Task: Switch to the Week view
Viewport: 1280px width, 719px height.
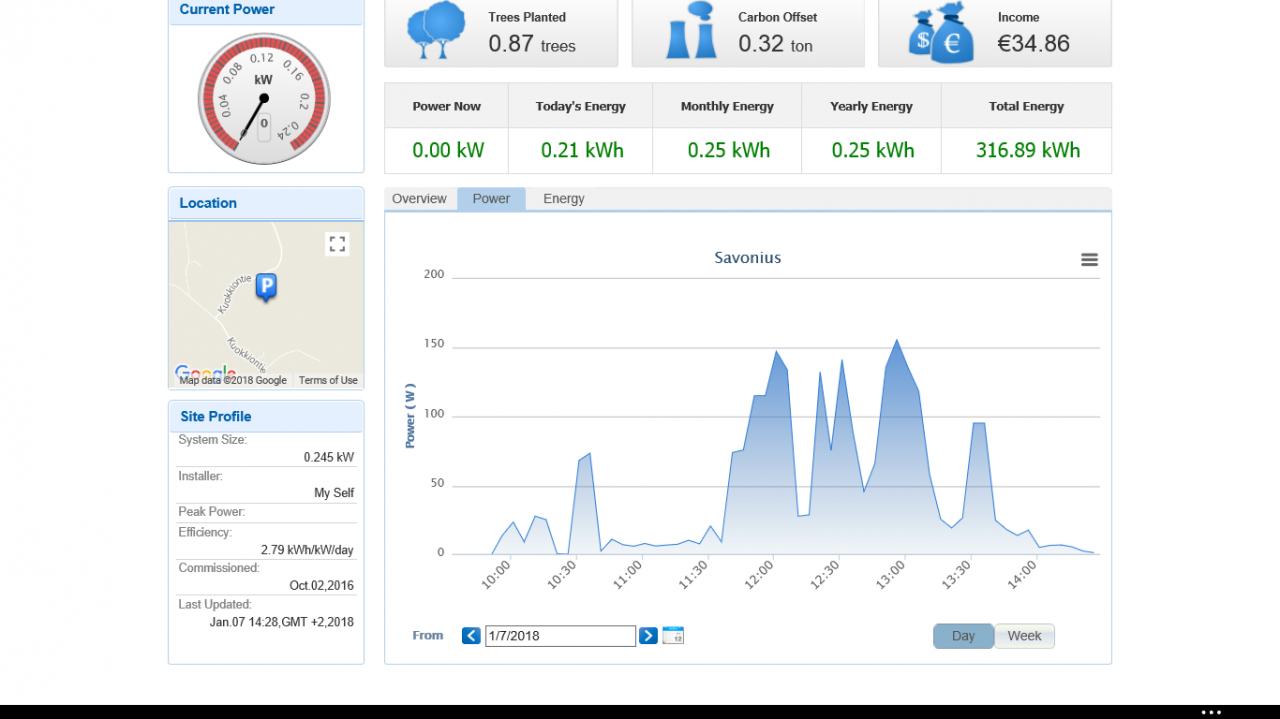Action: click(1024, 636)
